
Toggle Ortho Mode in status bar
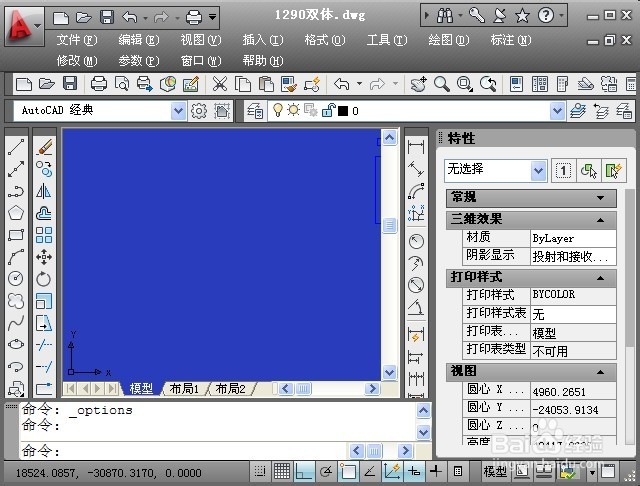304,472
